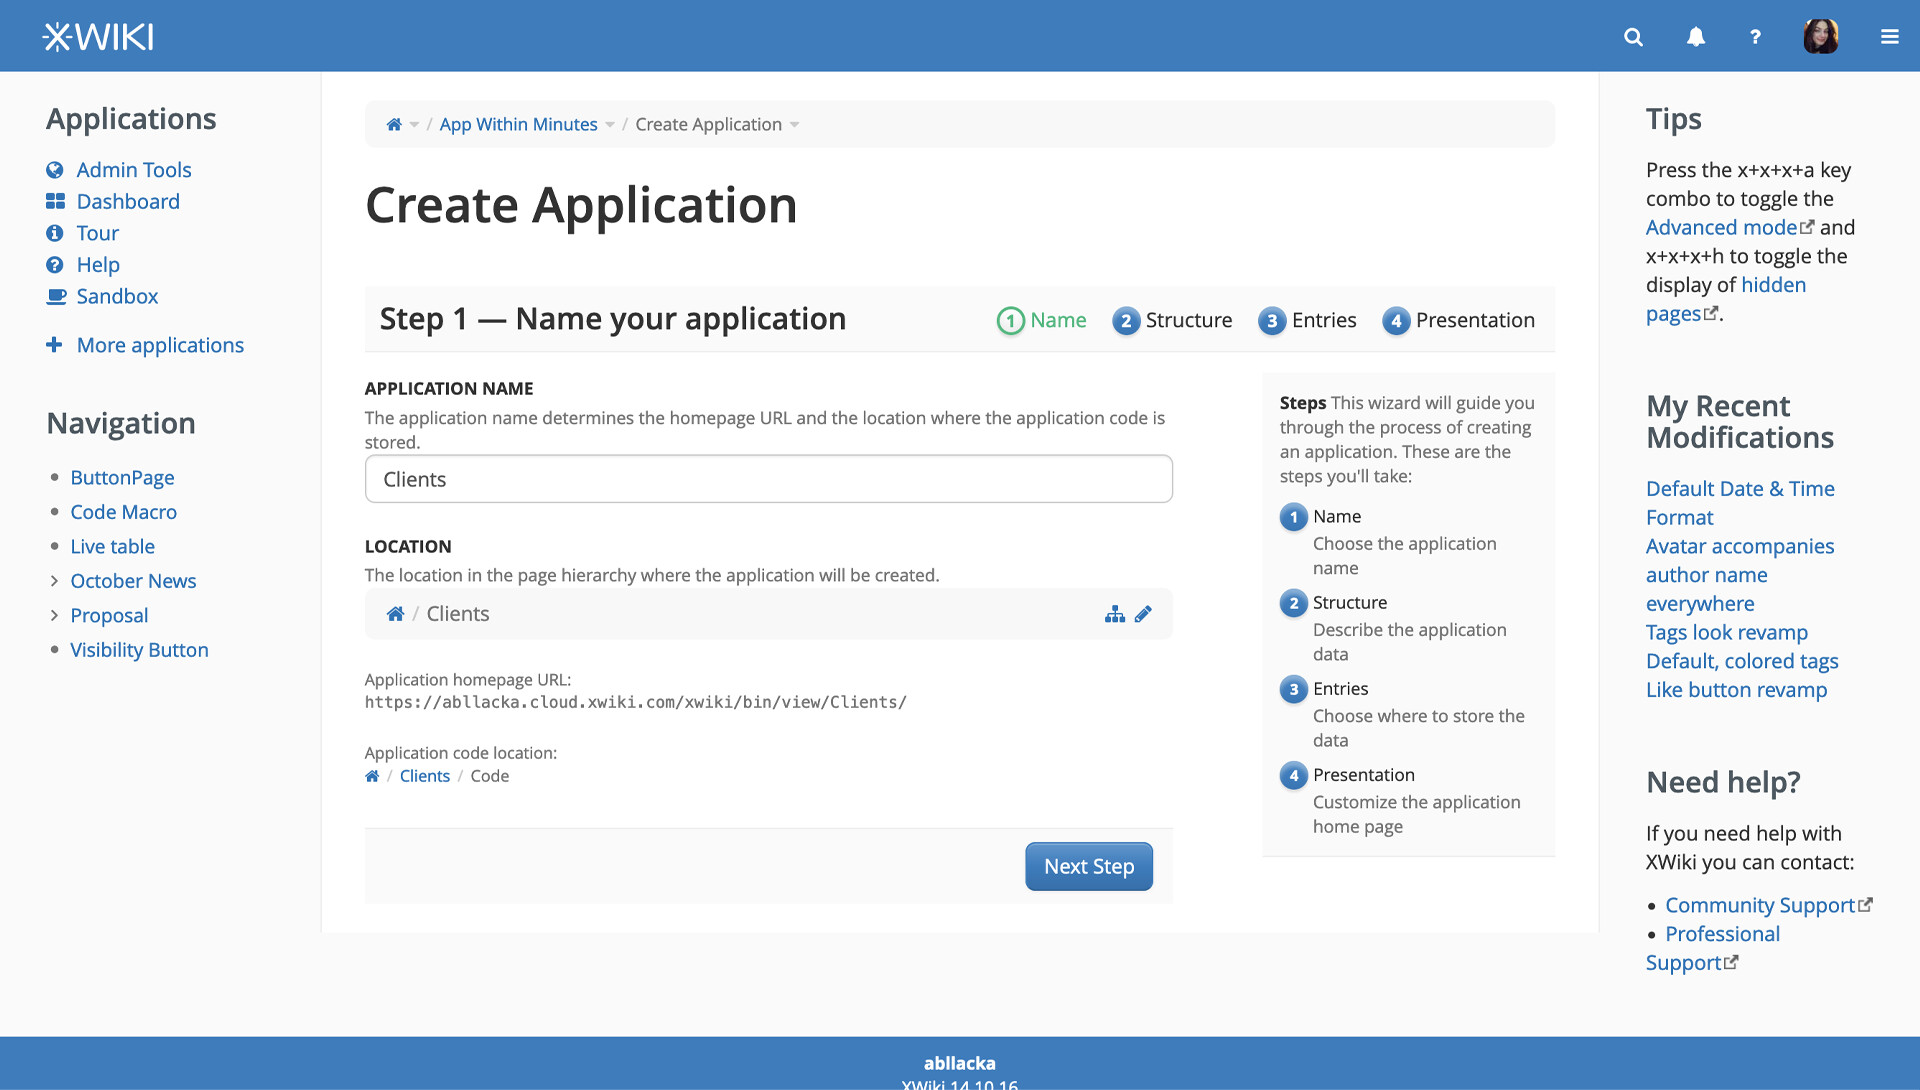Click the home icon in breadcrumb
Image resolution: width=1920 pixels, height=1090 pixels.
[394, 124]
